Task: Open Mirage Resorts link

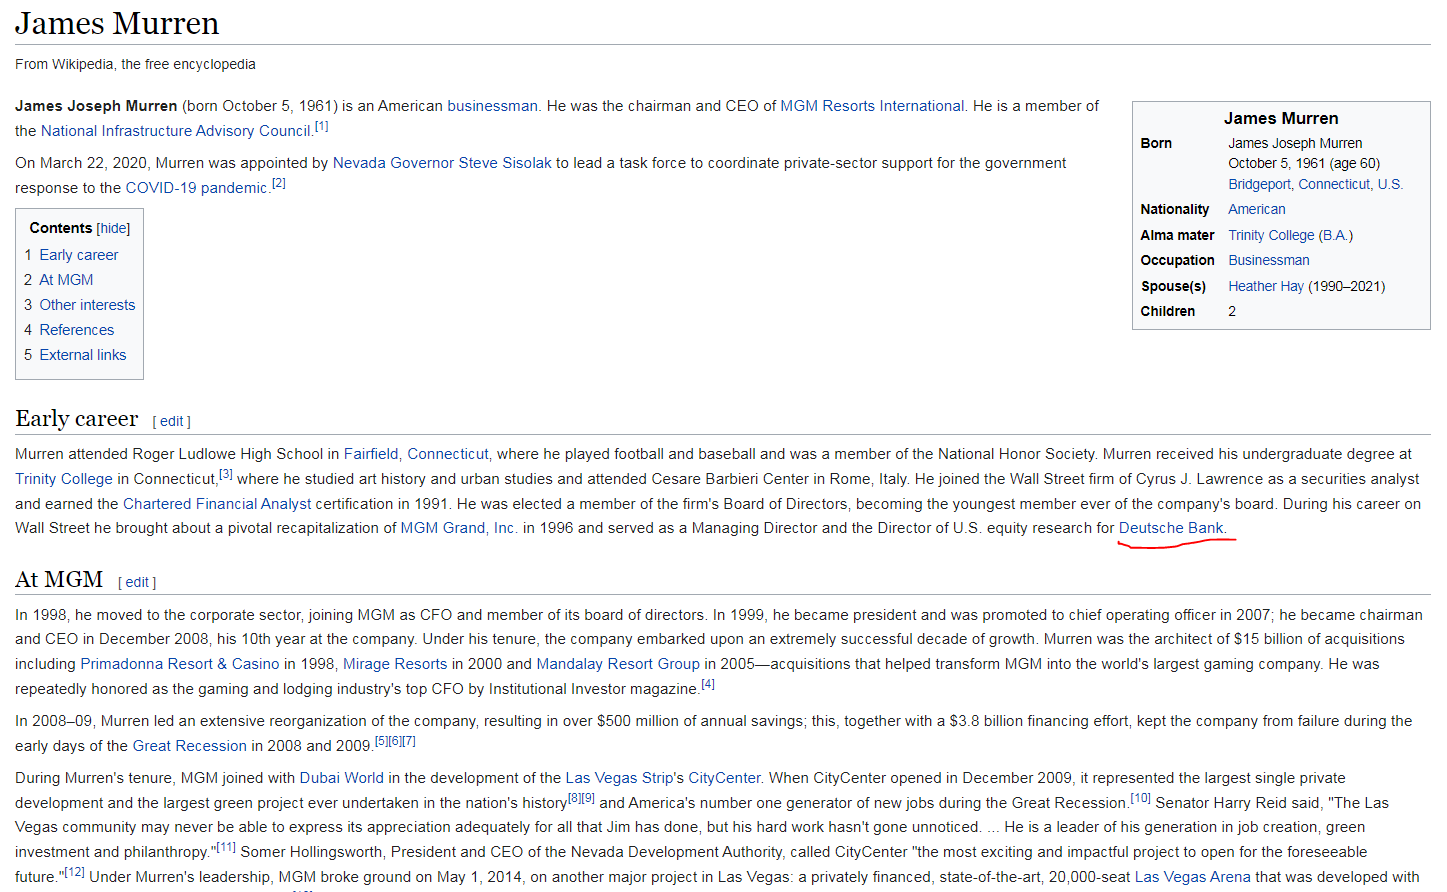Action: (x=395, y=664)
